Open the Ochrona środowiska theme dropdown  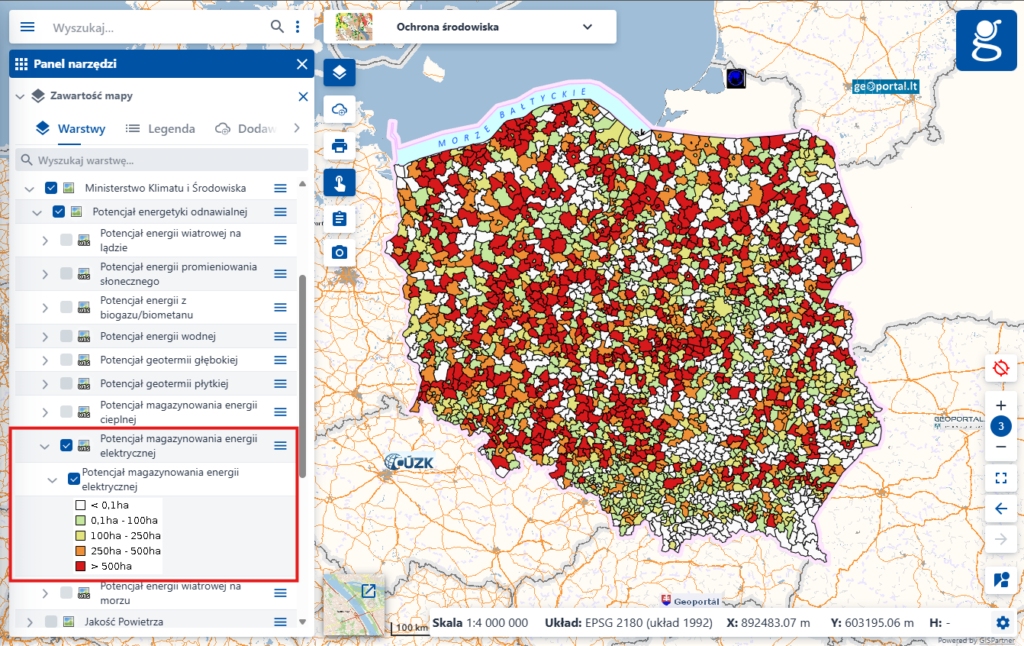pos(588,27)
